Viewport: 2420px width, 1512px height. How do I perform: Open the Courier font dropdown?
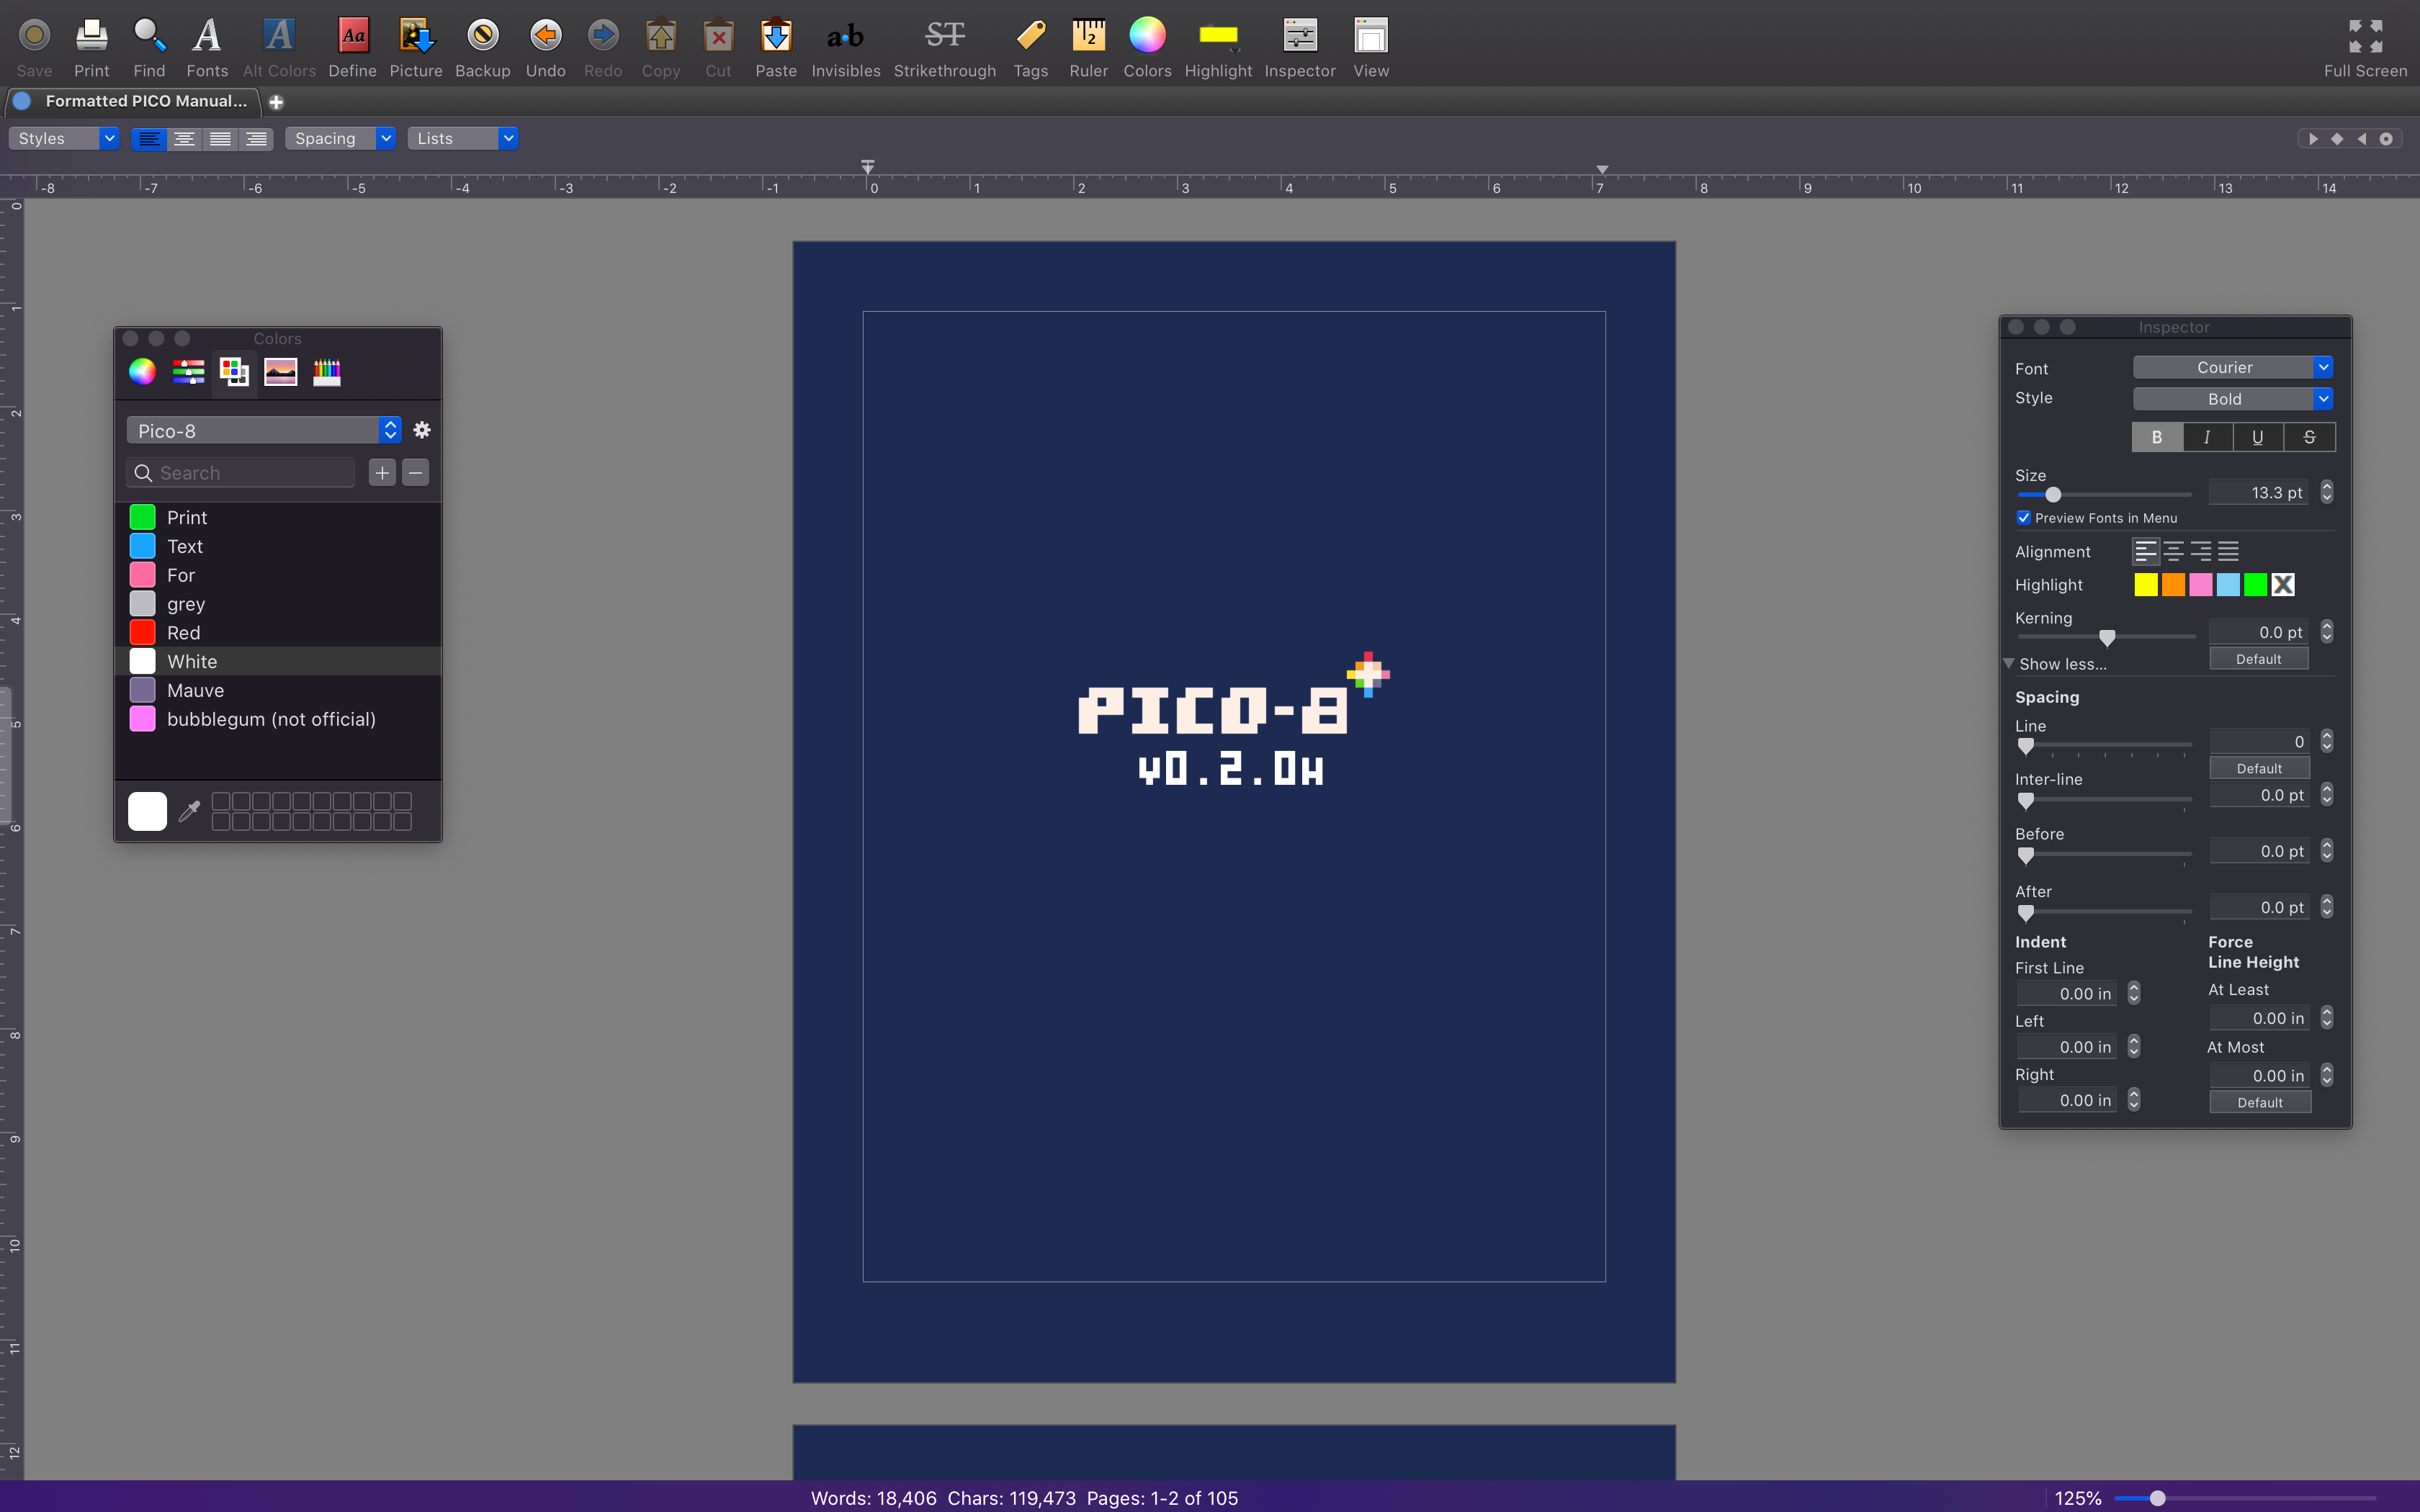pos(2233,368)
